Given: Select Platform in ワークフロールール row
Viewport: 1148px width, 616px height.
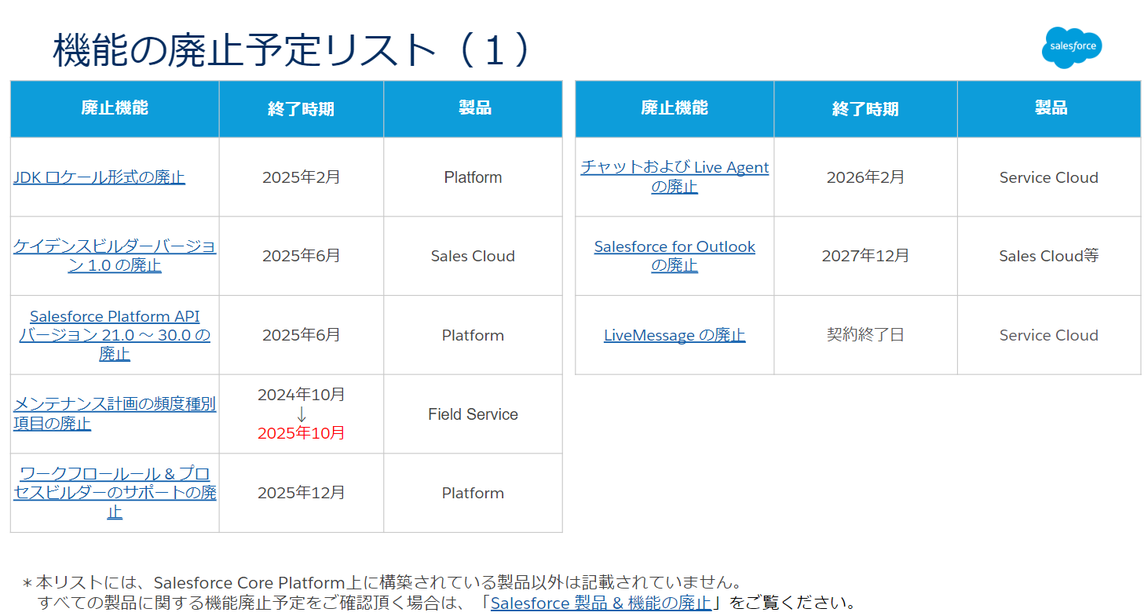Looking at the screenshot, I should click(473, 493).
